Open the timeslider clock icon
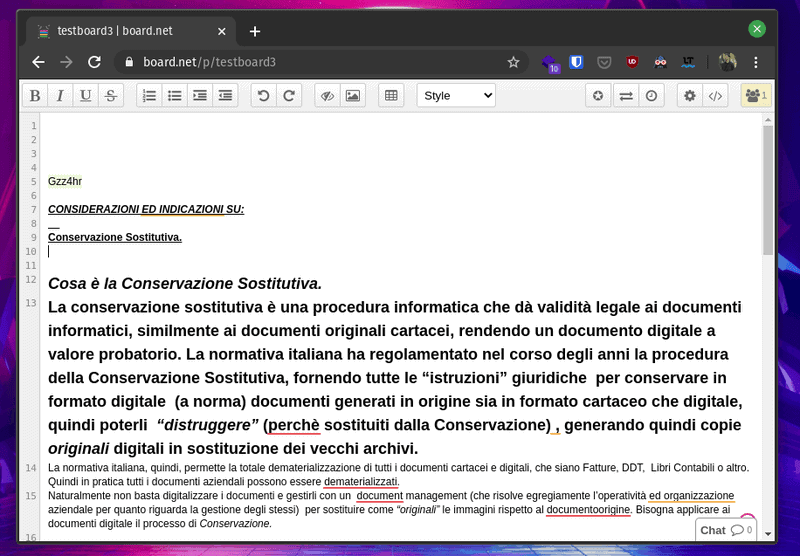Image resolution: width=800 pixels, height=556 pixels. [651, 96]
